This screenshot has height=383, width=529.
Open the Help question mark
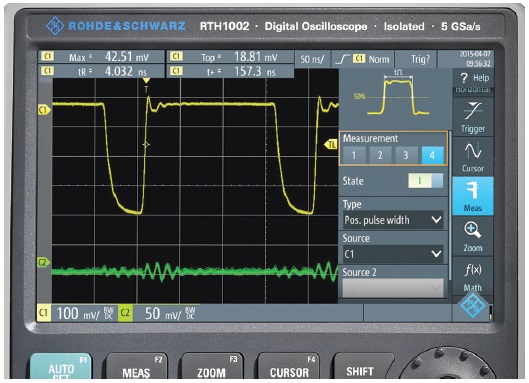coord(473,78)
